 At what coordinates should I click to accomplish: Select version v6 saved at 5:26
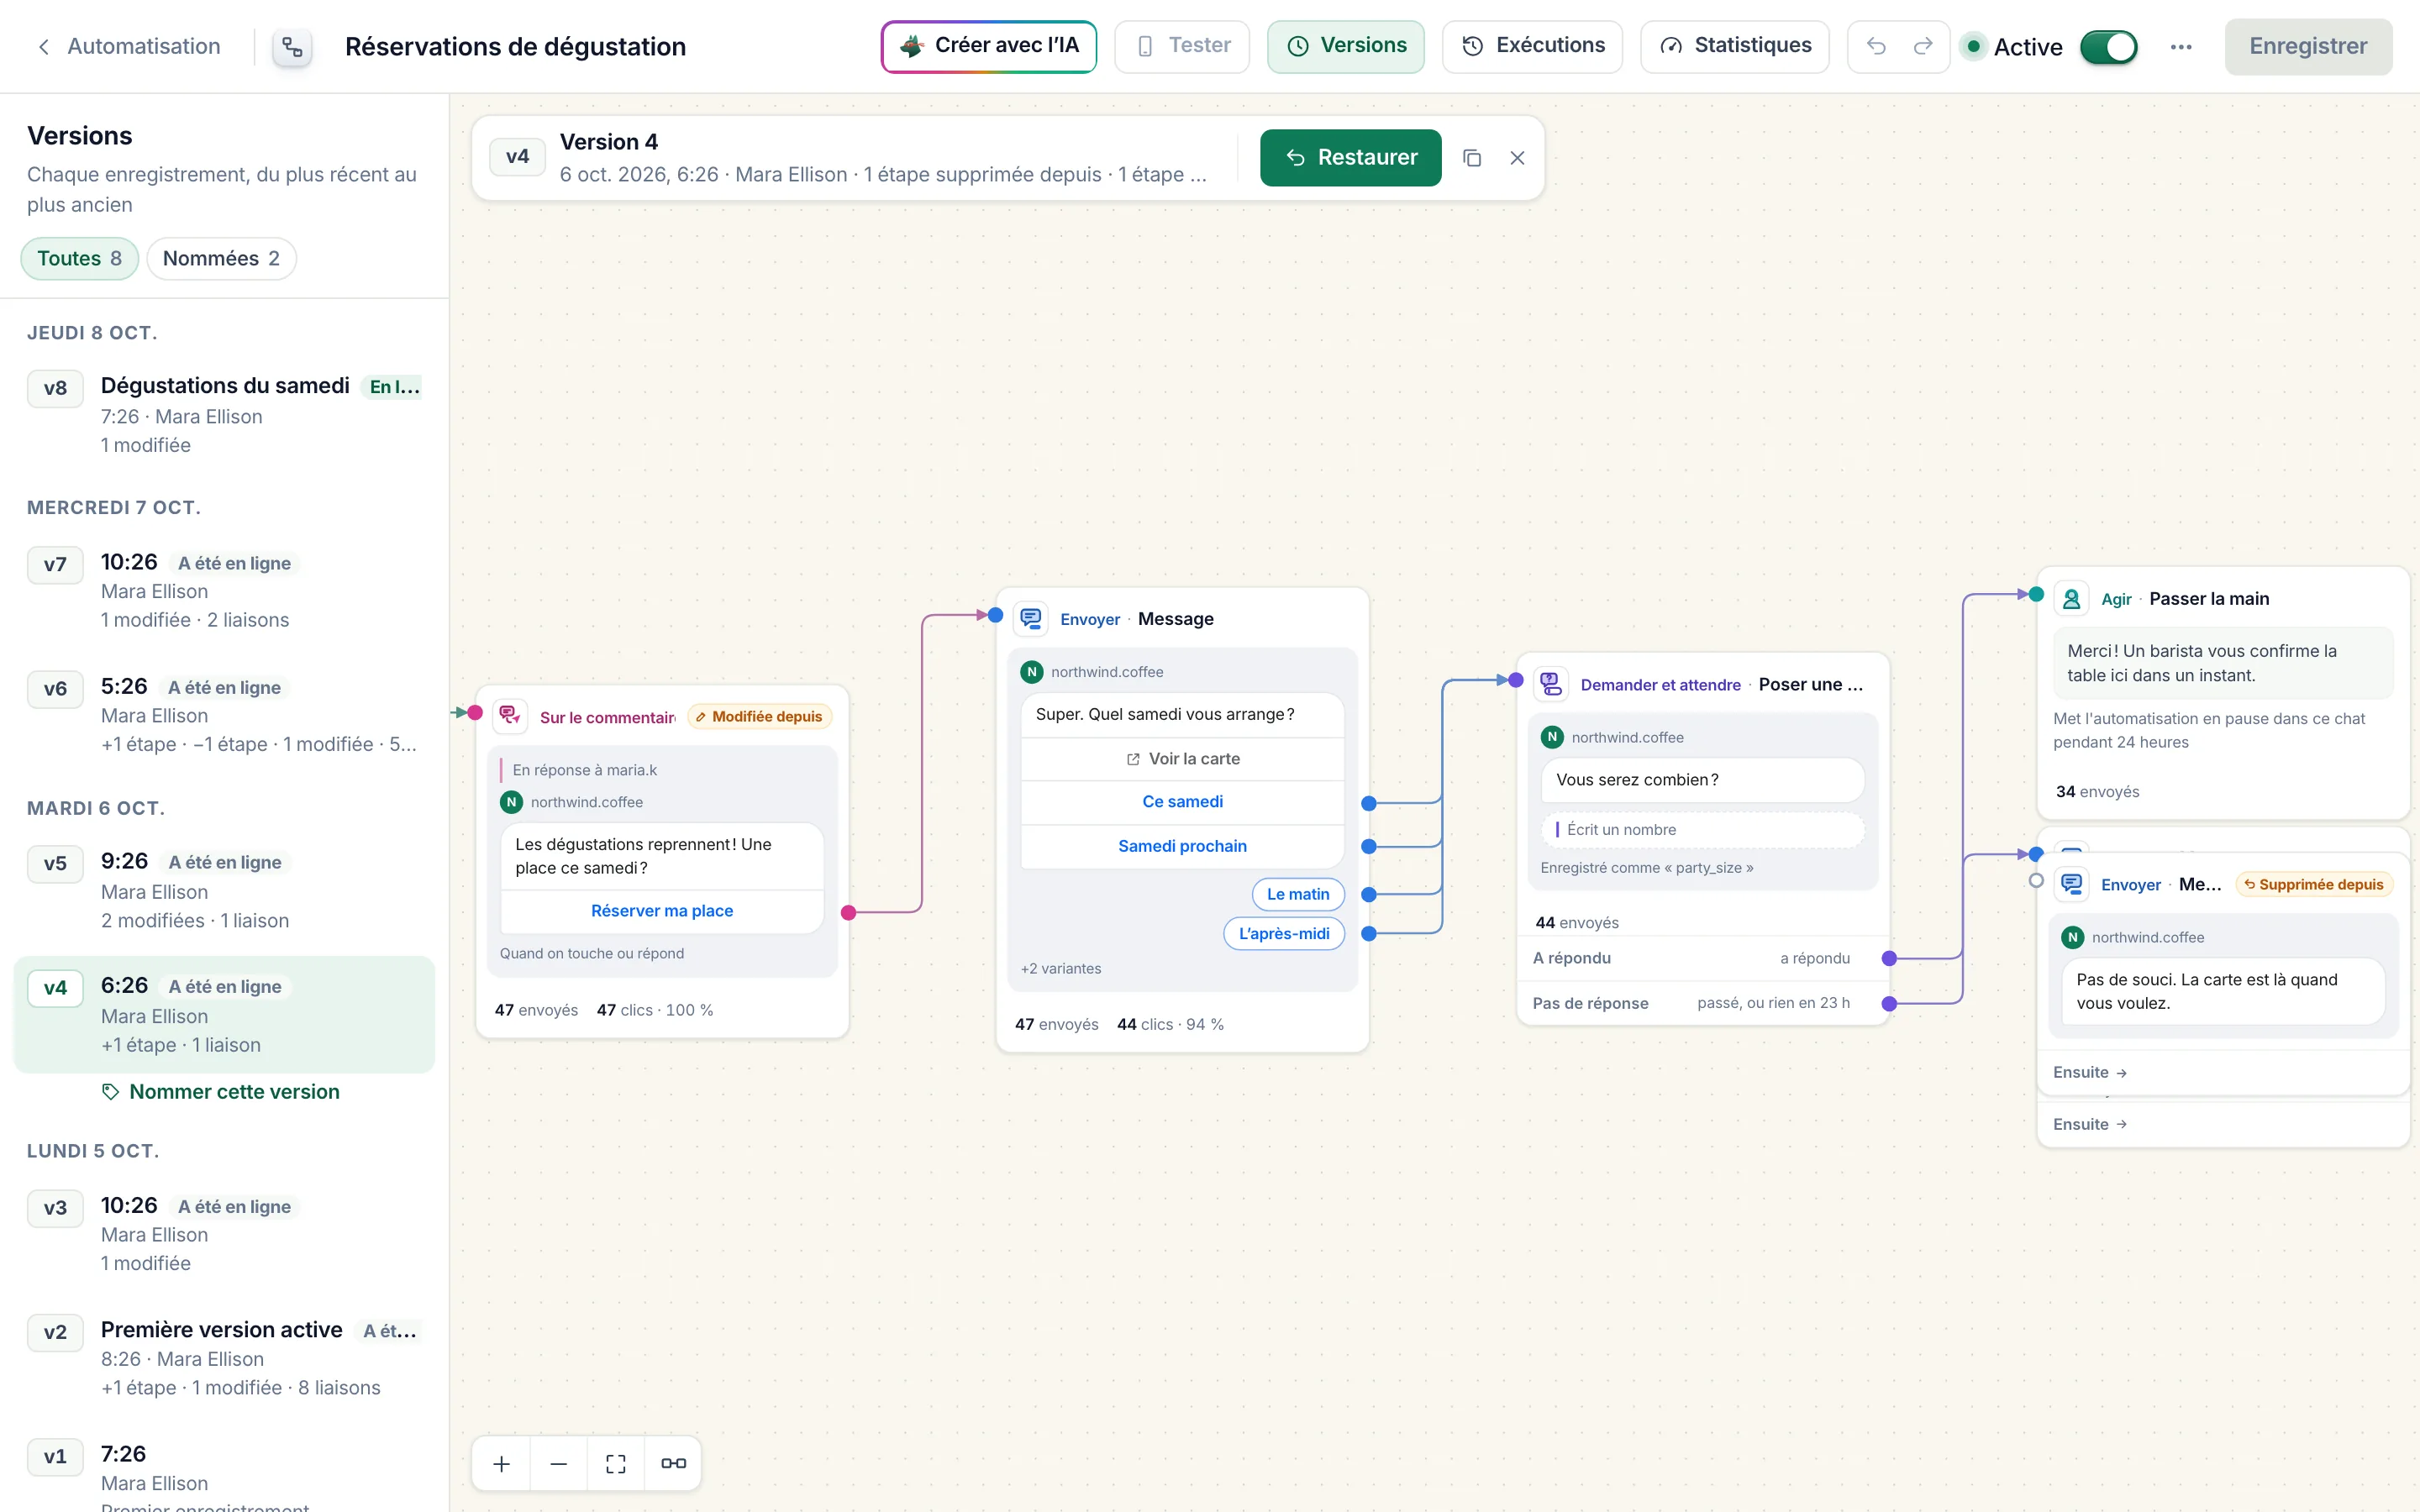[x=224, y=715]
